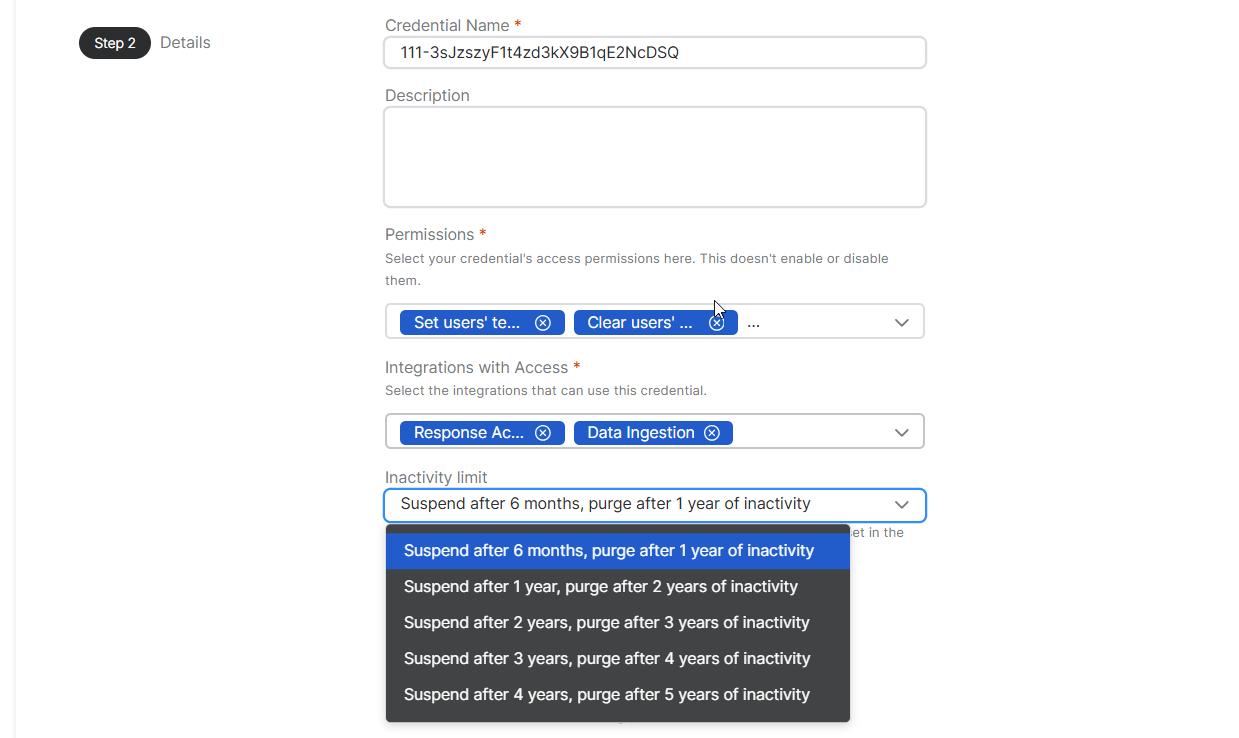Select "Suspend after 3 years, purge after 4 years"
The height and width of the screenshot is (738, 1239).
coord(606,659)
